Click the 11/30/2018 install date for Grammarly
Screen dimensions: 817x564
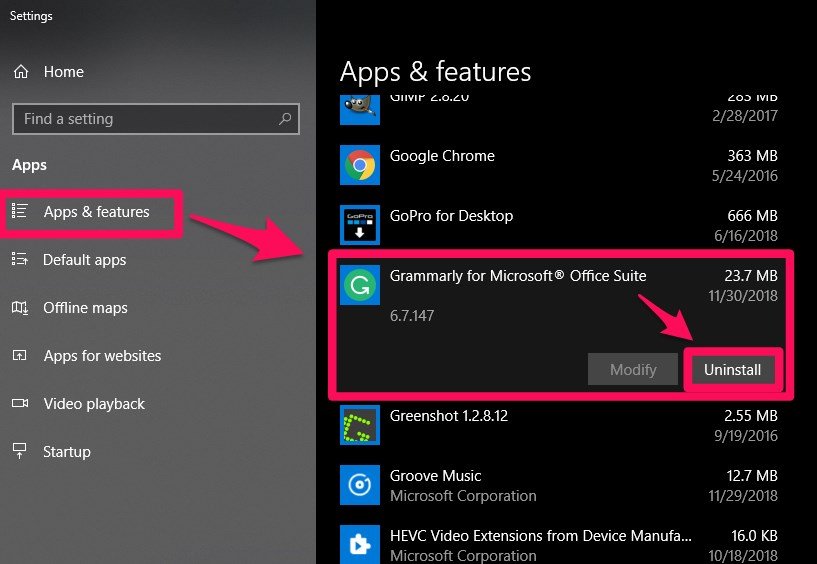tap(742, 296)
